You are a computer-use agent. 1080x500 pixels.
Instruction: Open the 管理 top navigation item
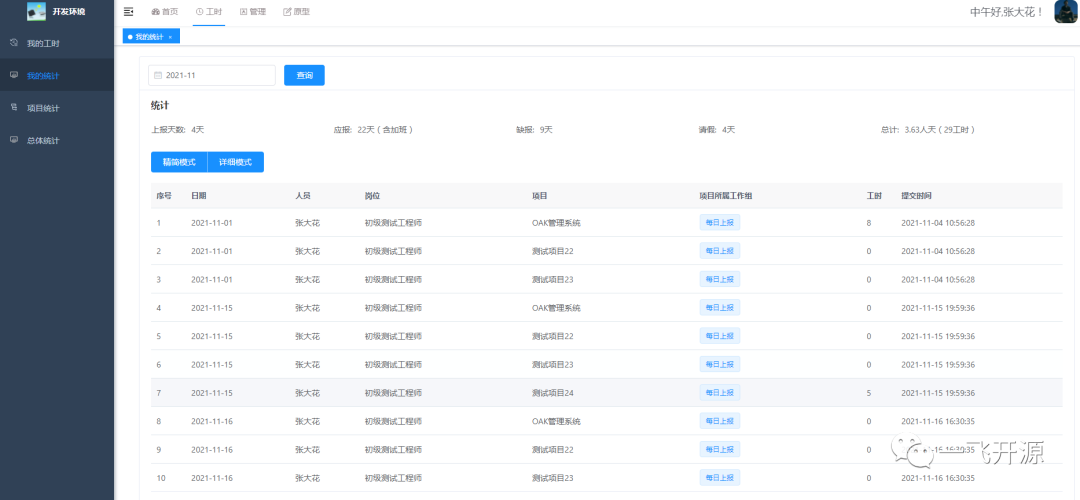[x=253, y=12]
